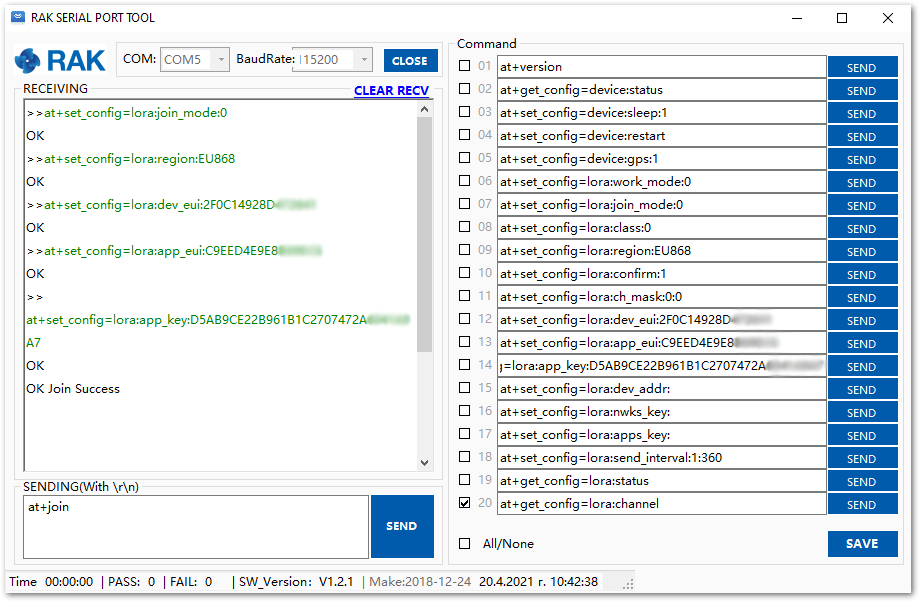920x602 pixels.
Task: Click the CLEAR RECV link
Action: click(391, 91)
